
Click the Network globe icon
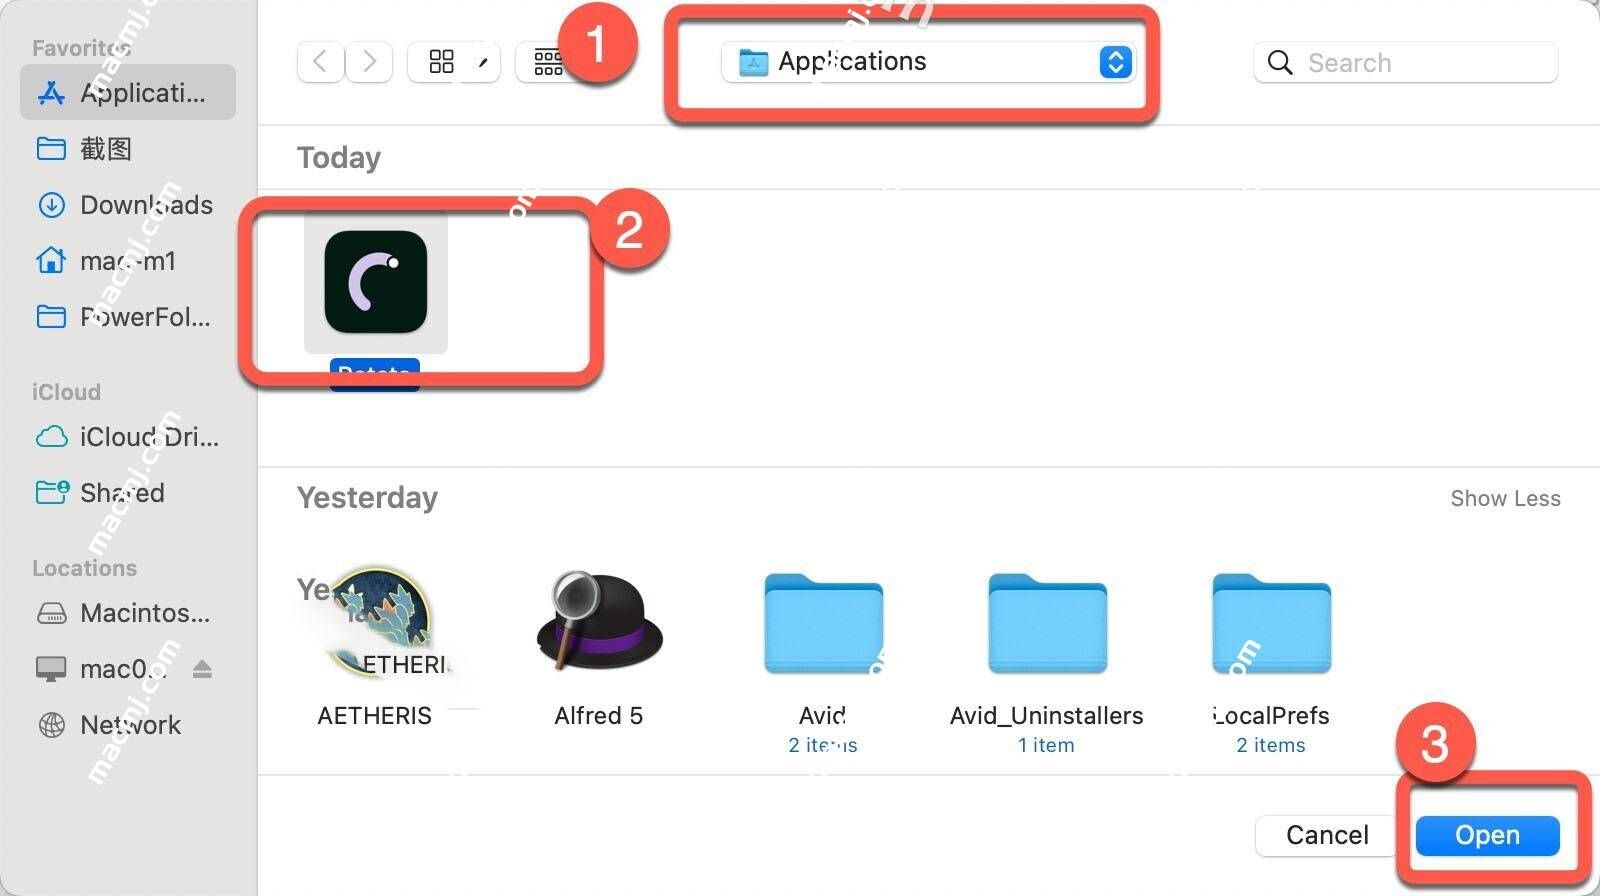pos(51,725)
